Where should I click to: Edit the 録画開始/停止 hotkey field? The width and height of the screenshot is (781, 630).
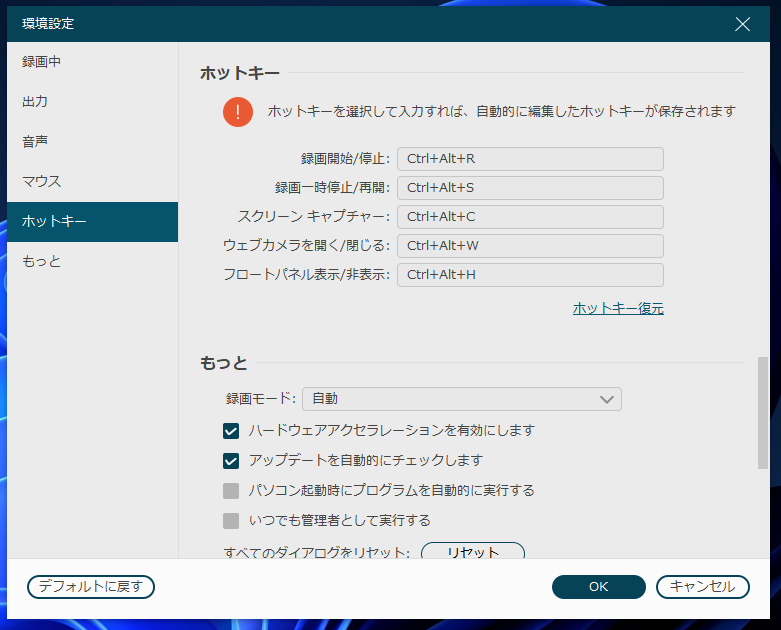[530, 159]
